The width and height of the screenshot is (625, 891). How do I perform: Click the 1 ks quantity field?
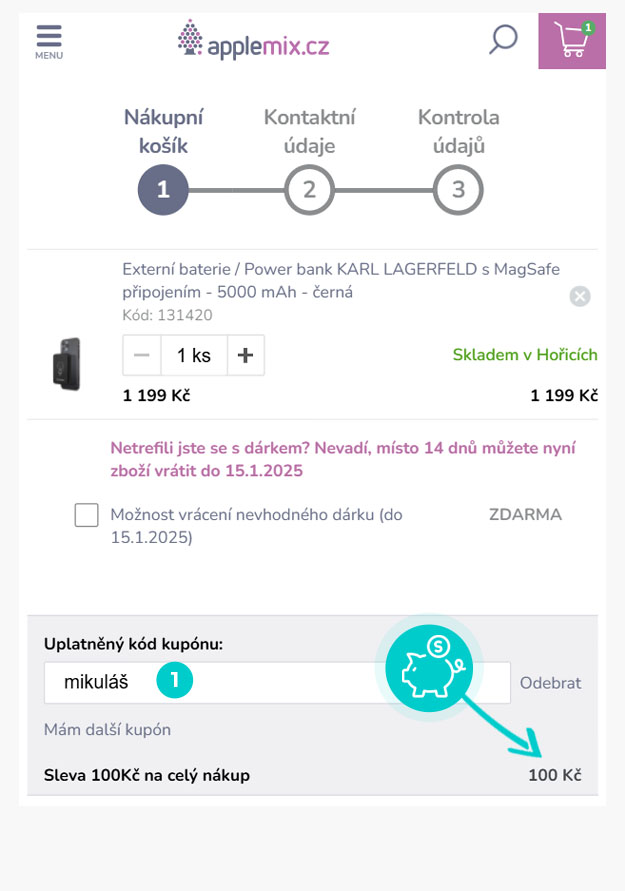tap(194, 355)
